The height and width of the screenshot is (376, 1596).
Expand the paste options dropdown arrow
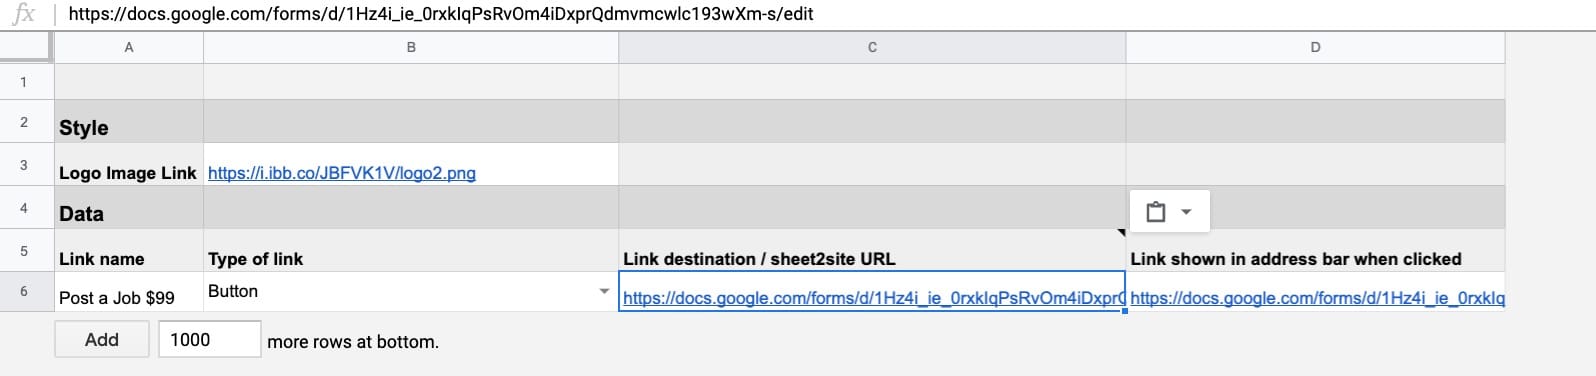tap(1186, 212)
